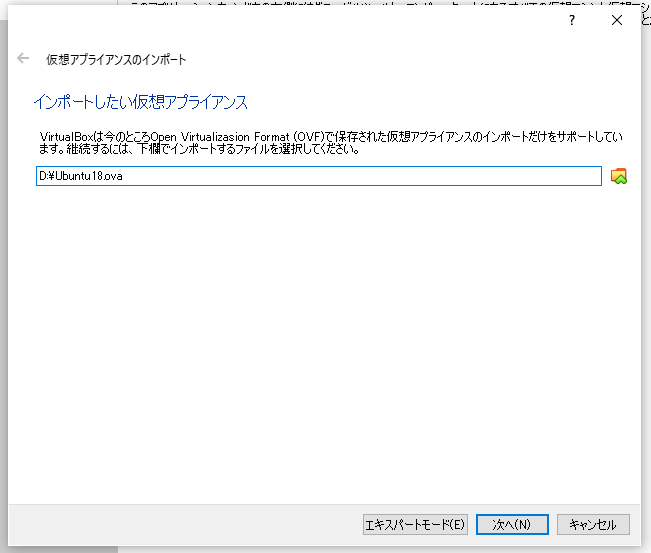Cancel with キャンセル button
651x553 pixels.
click(593, 525)
